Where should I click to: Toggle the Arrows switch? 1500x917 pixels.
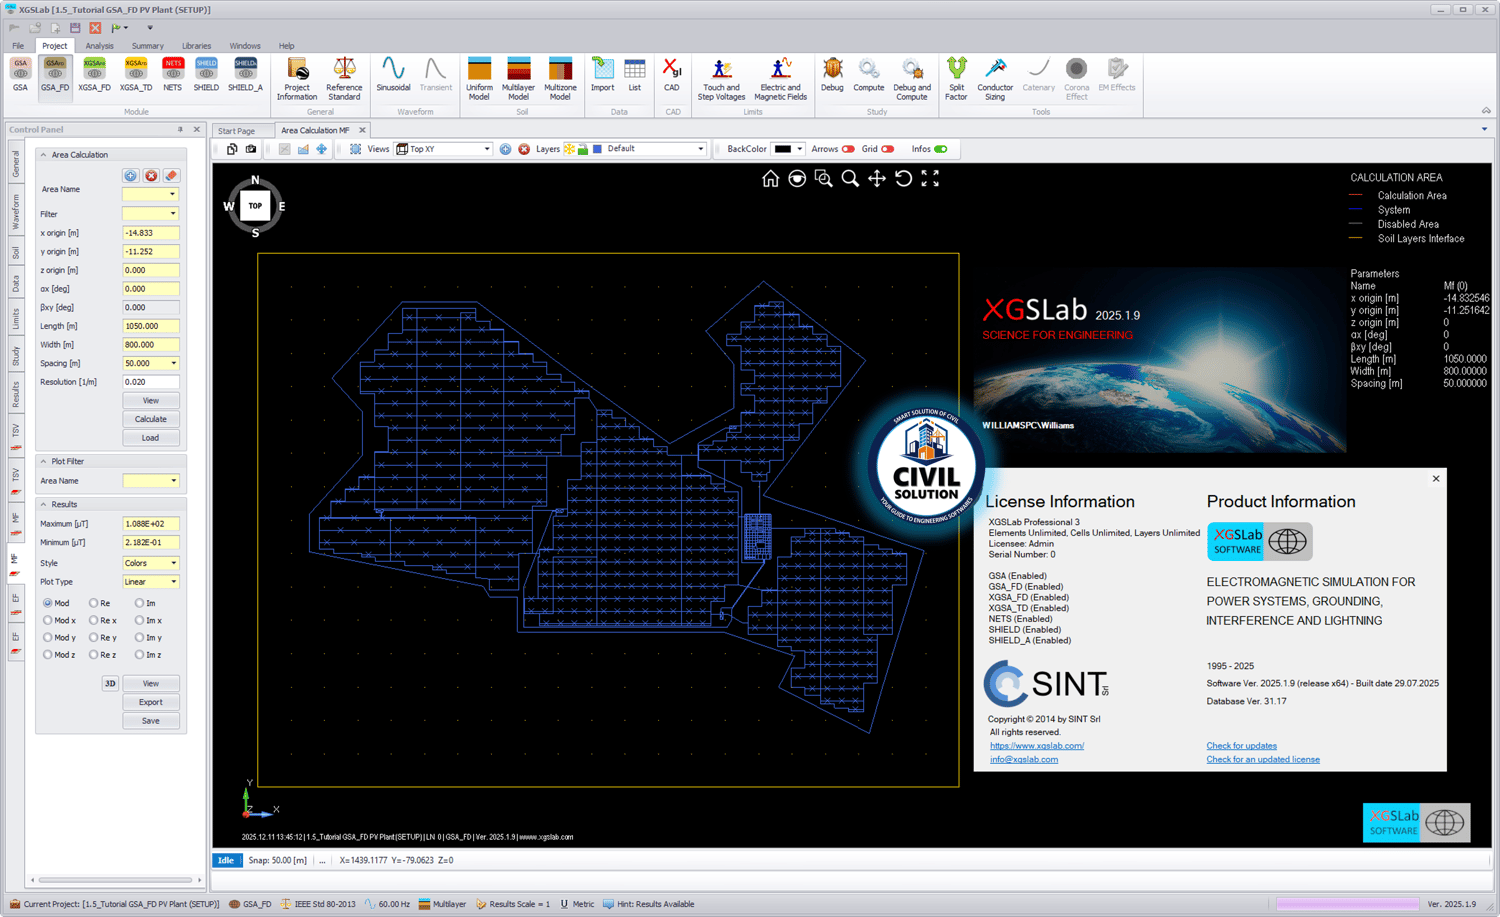[x=848, y=149]
